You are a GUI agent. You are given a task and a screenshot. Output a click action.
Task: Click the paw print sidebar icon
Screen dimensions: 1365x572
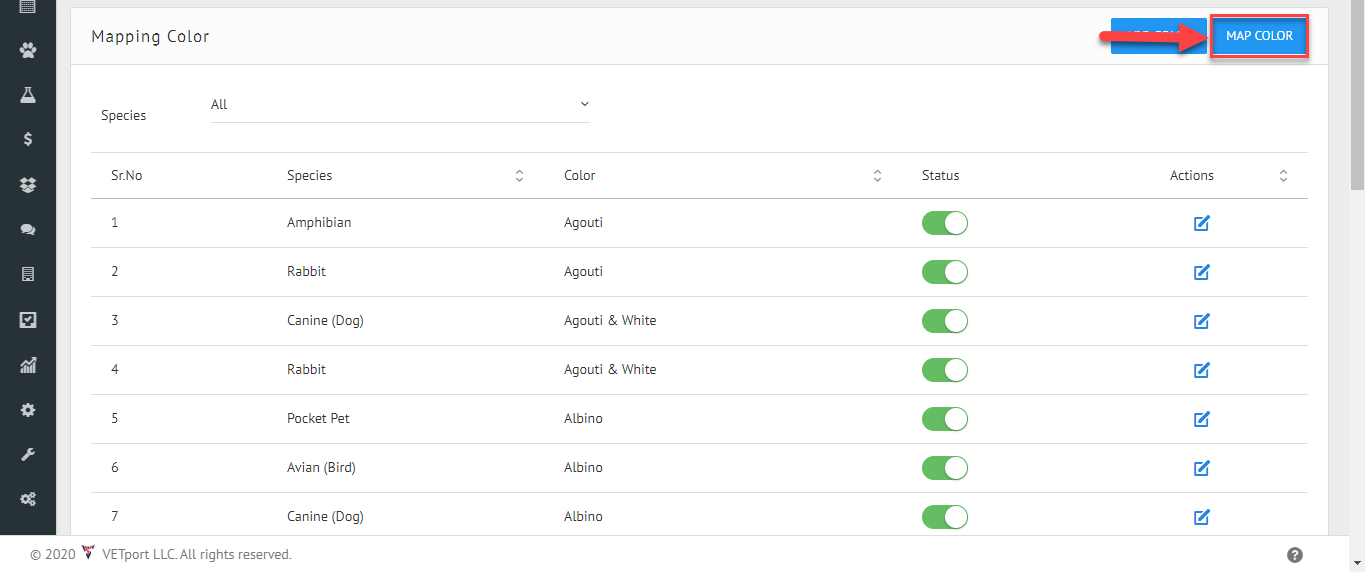coord(28,49)
